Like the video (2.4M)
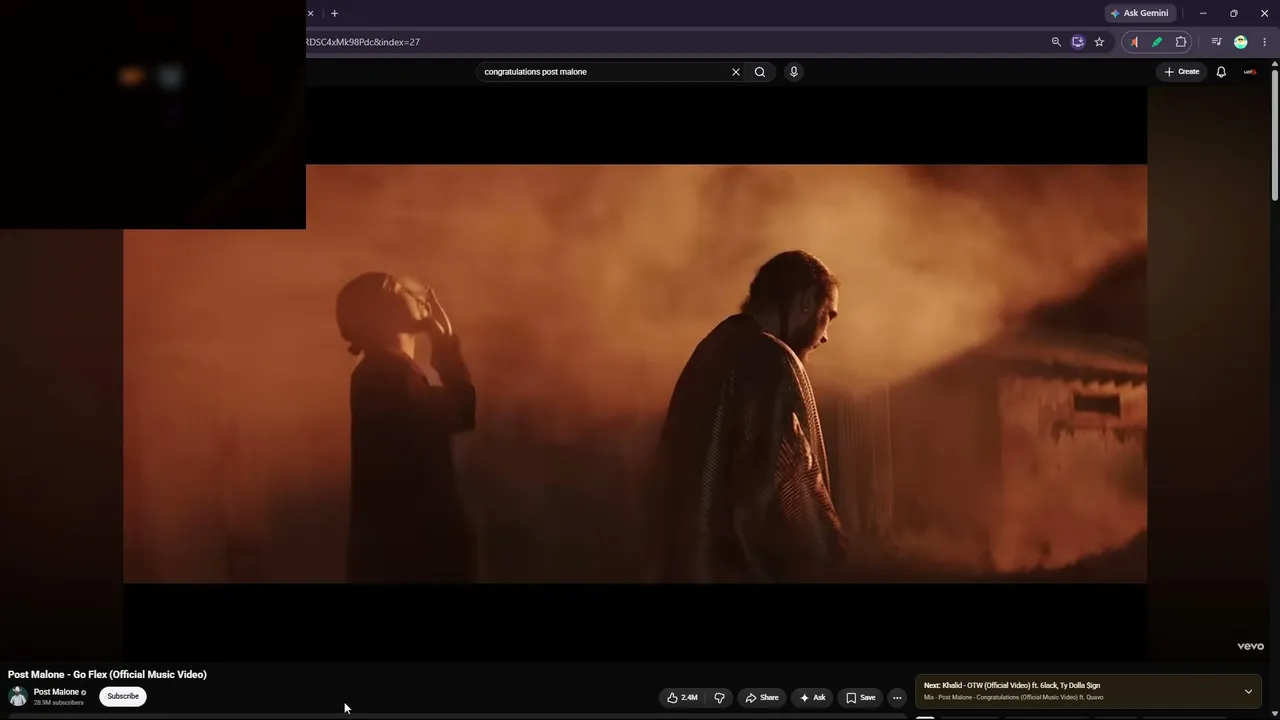Viewport: 1280px width, 720px height. (x=682, y=698)
